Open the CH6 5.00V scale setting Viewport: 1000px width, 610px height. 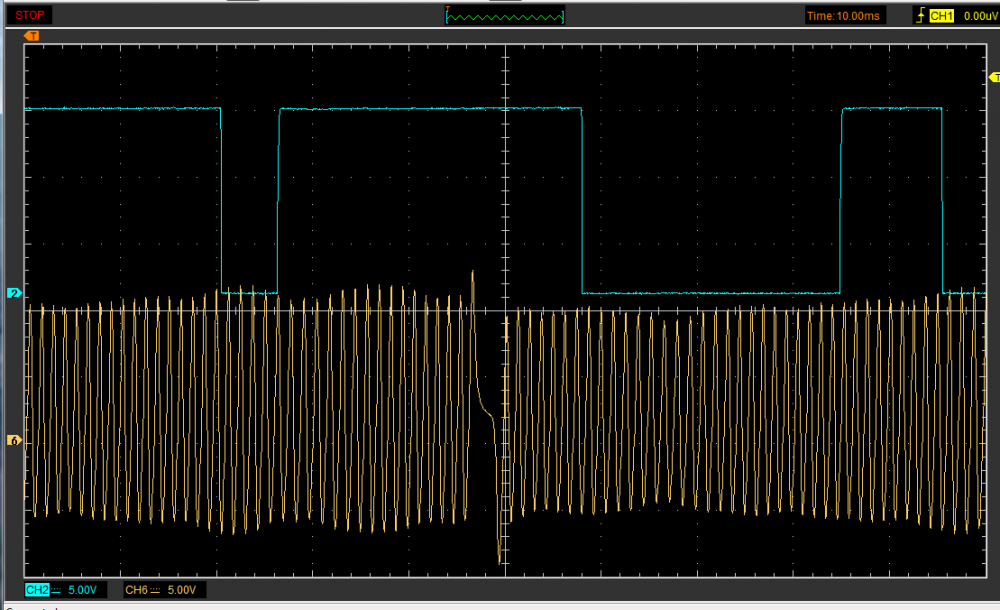pos(181,591)
